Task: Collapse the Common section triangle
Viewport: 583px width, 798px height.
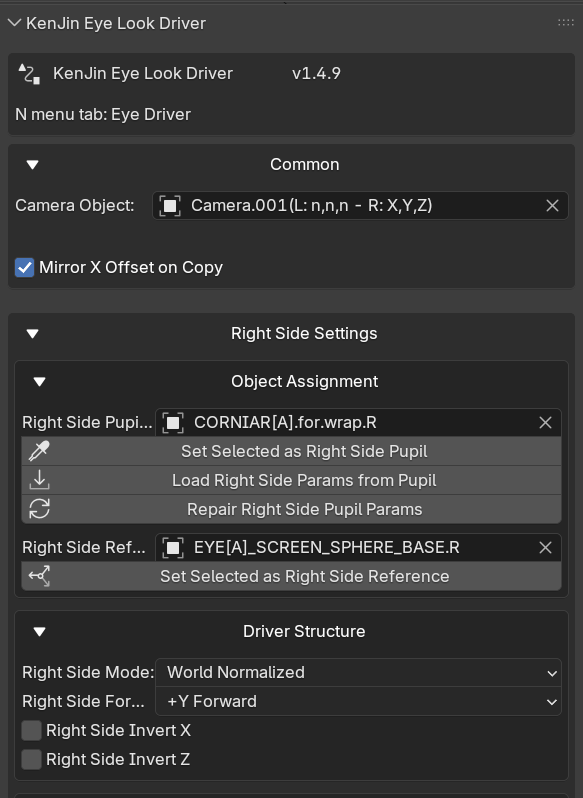Action: 33,165
